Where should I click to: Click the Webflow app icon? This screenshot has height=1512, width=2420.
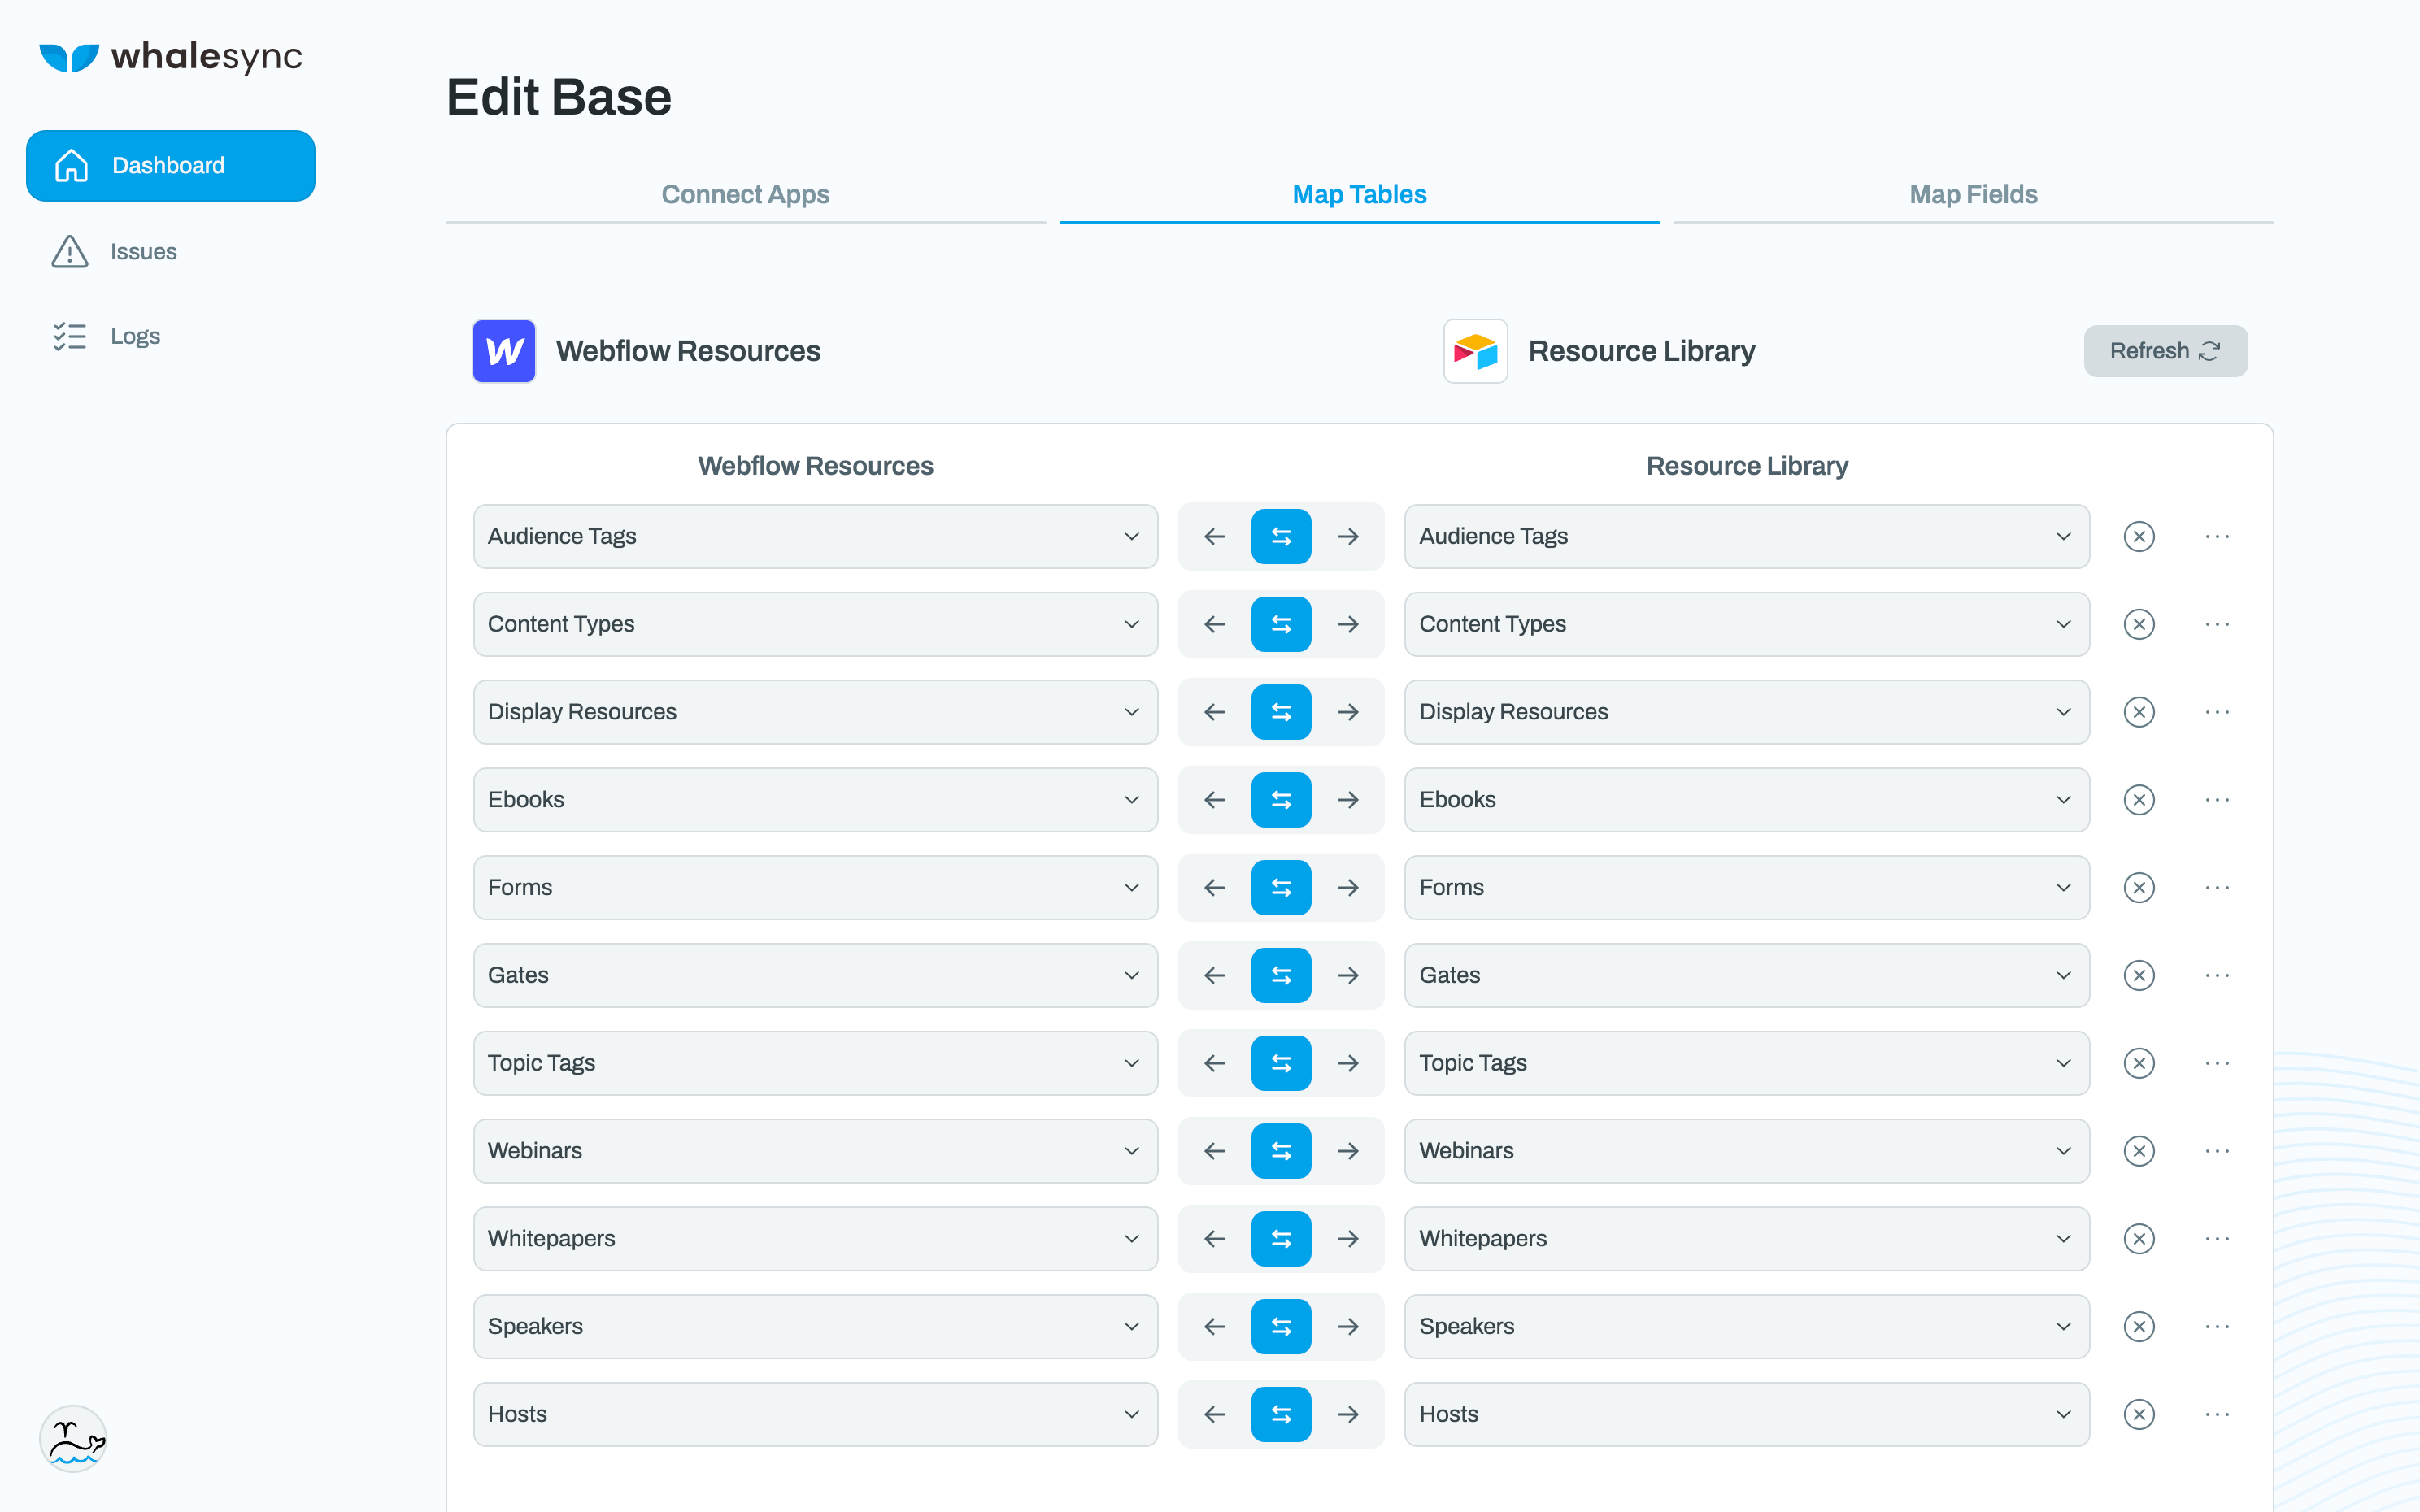pos(504,351)
